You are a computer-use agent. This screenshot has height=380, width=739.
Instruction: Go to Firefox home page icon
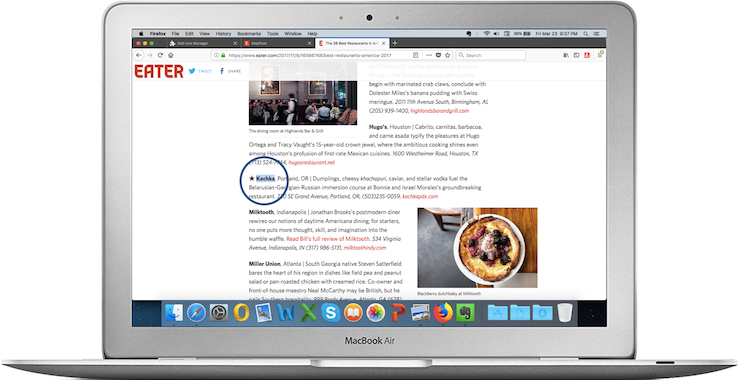pyautogui.click(x=171, y=55)
